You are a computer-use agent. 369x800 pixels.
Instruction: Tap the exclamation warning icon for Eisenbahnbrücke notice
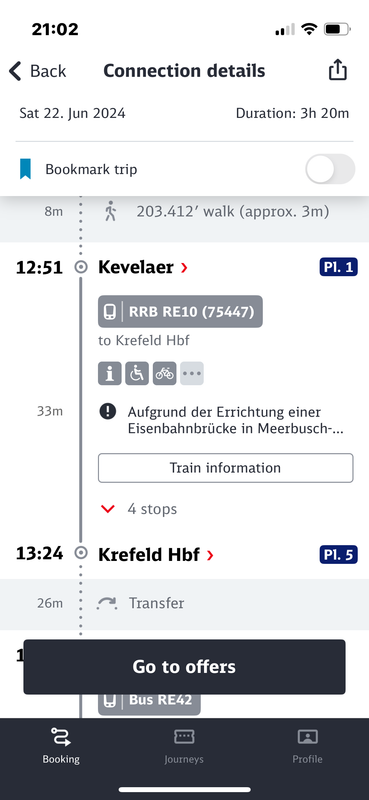pos(107,412)
